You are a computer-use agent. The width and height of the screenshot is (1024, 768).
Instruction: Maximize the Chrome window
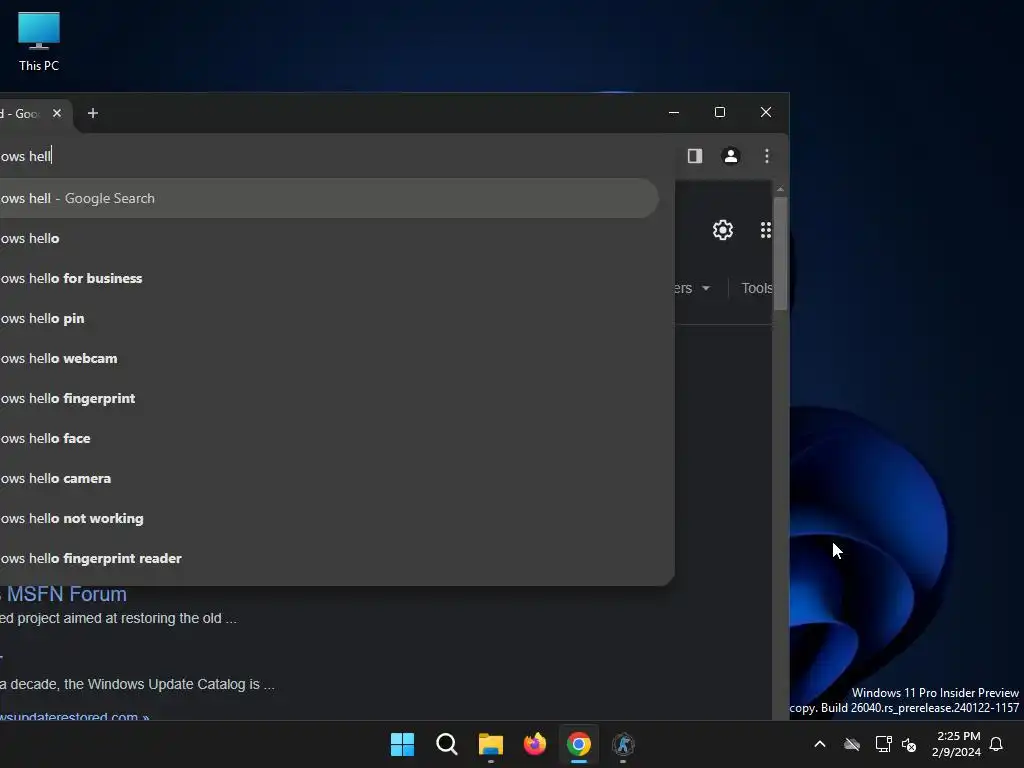click(720, 112)
